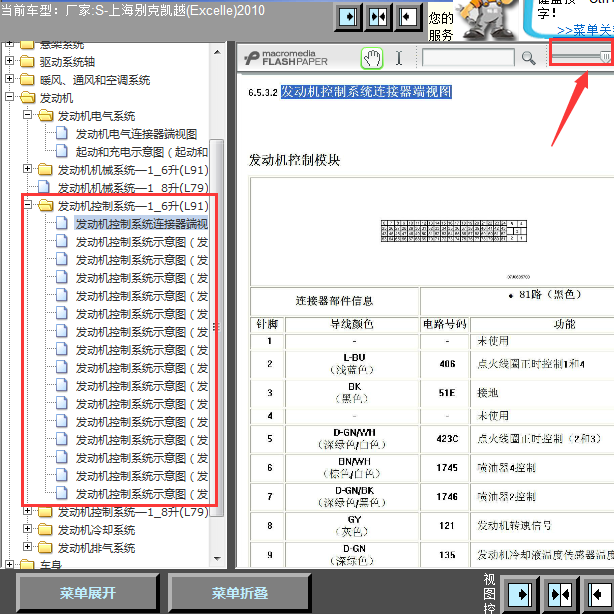The width and height of the screenshot is (614, 614).
Task: Click the connector pinout diagram image
Action: [454, 231]
